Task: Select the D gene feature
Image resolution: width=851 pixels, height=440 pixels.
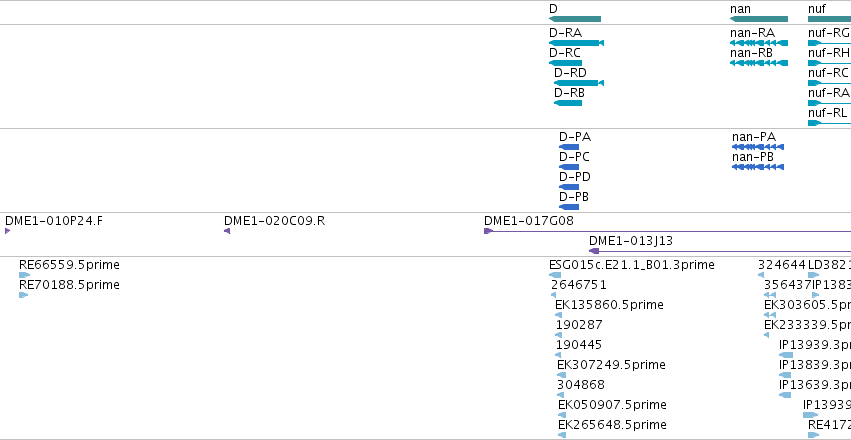Action: pyautogui.click(x=575, y=19)
